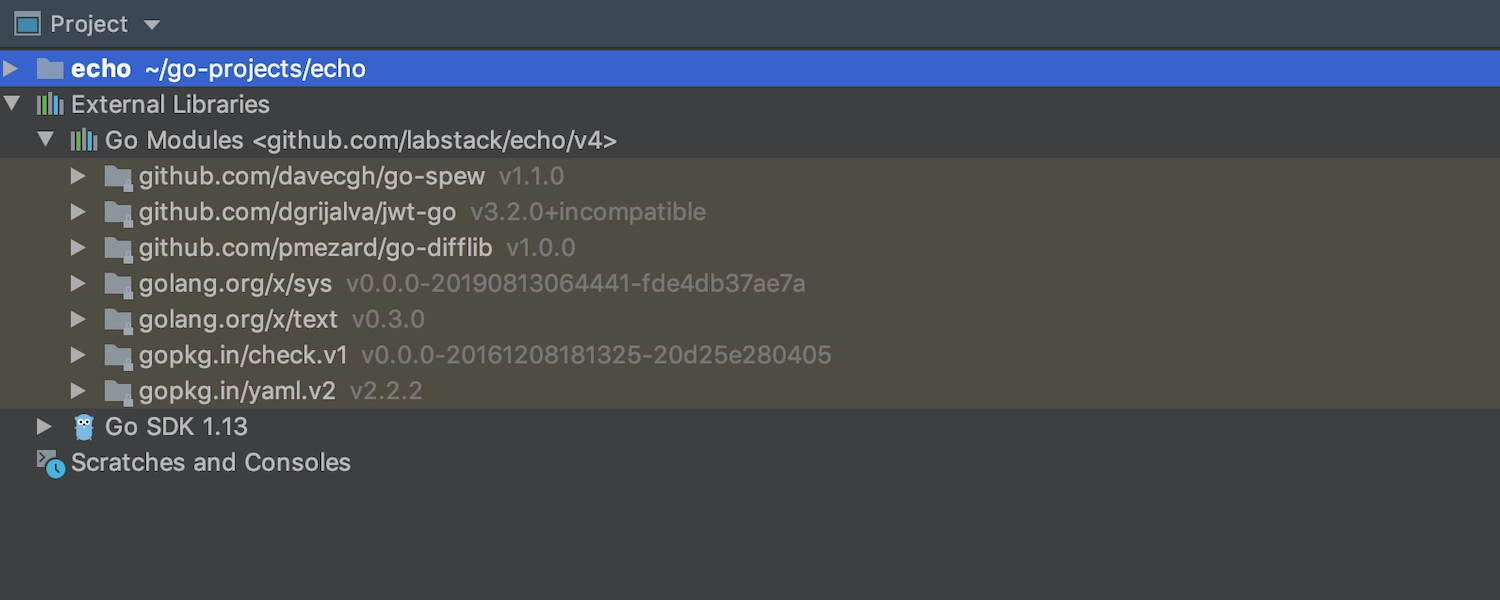Image resolution: width=1500 pixels, height=600 pixels.
Task: Click the go-spew module folder icon
Action: coord(118,177)
